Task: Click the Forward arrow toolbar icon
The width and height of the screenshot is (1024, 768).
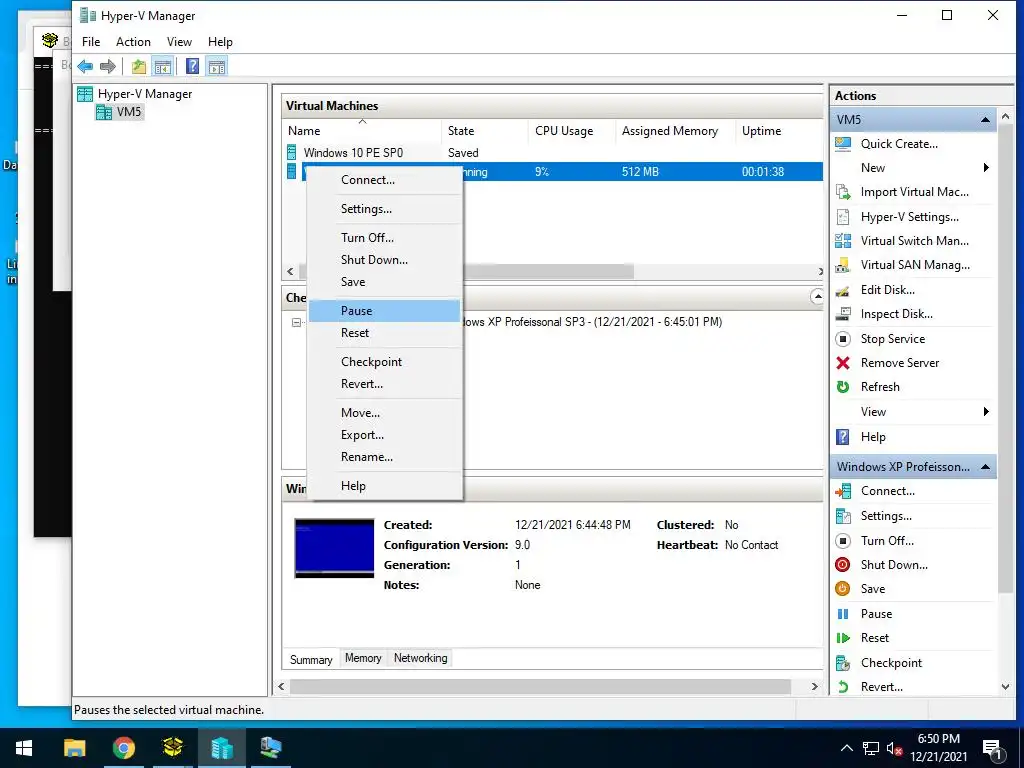Action: (x=108, y=66)
